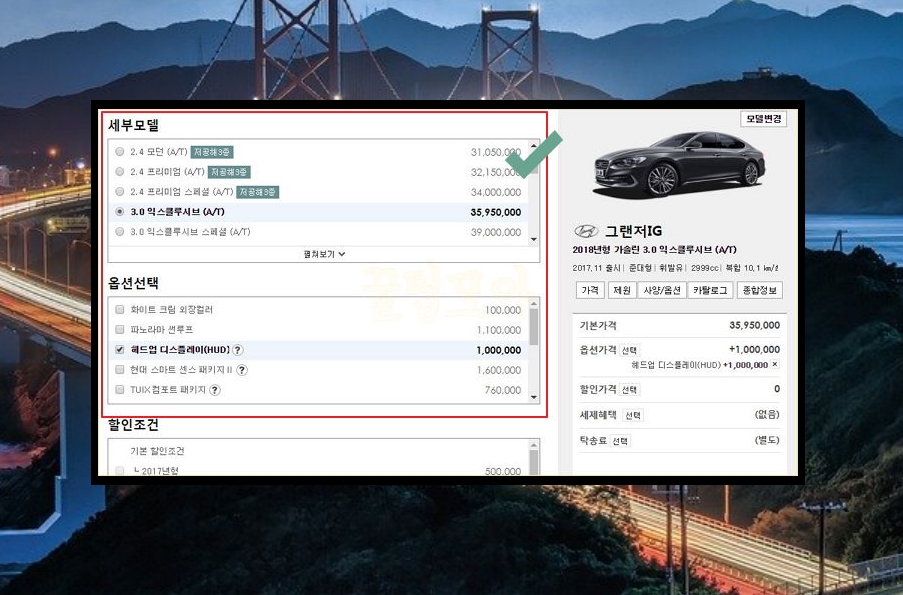Click the 할인조건 section heading
This screenshot has height=595, width=903.
[x=133, y=425]
